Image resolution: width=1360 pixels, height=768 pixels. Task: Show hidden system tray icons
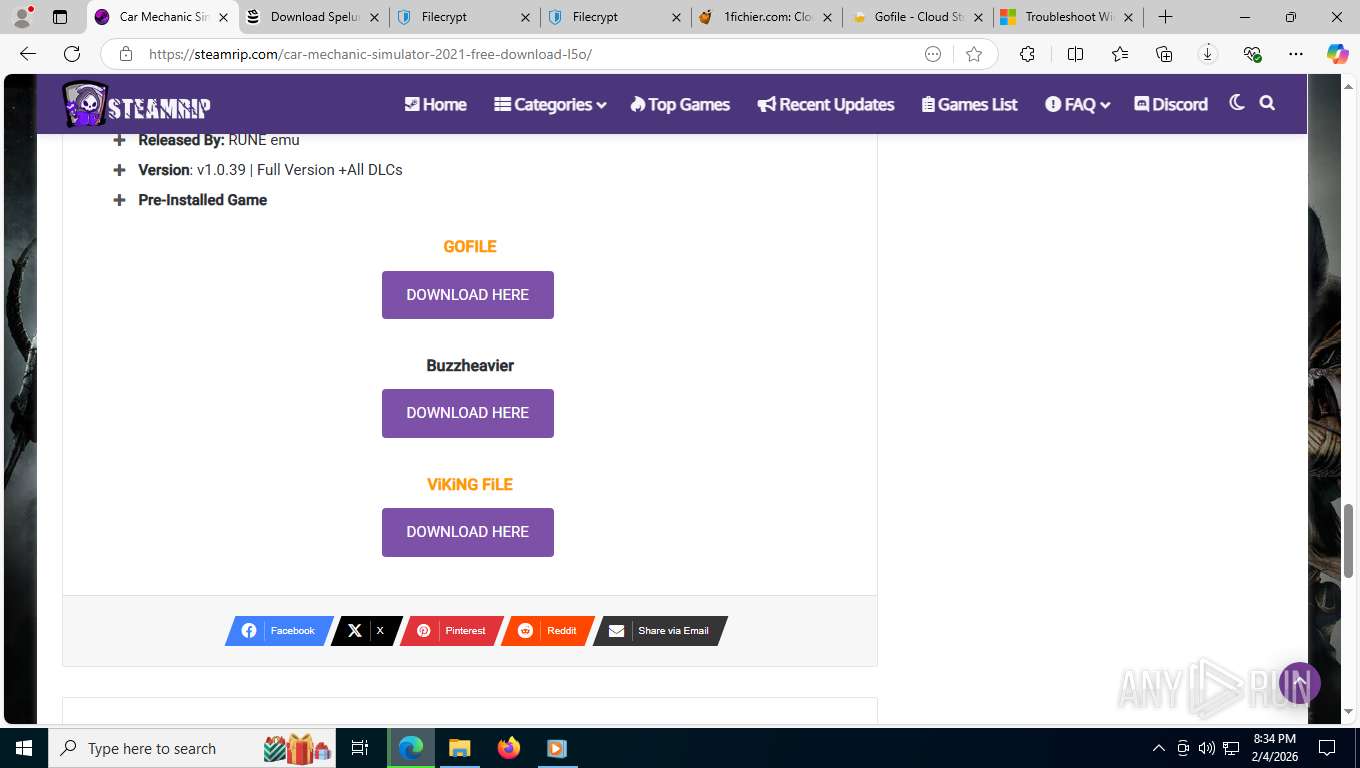(x=1159, y=748)
